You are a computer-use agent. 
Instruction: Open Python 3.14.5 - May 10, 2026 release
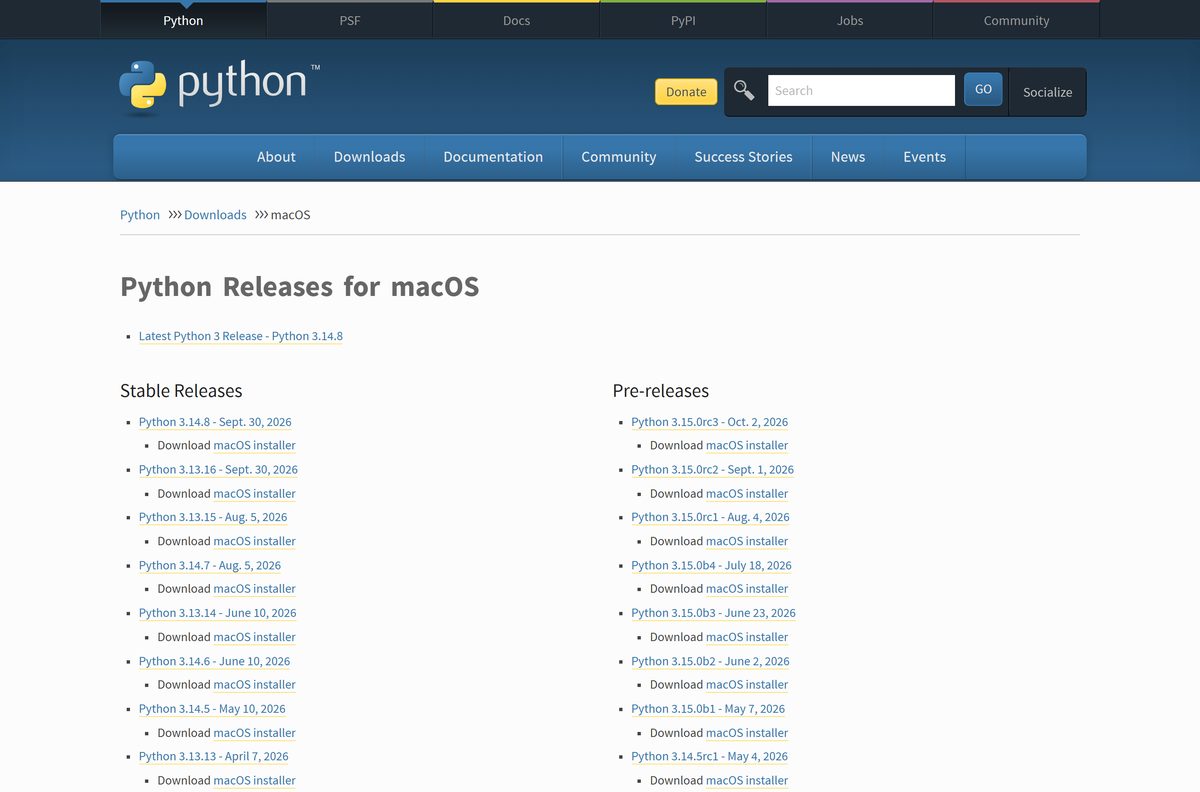(212, 709)
